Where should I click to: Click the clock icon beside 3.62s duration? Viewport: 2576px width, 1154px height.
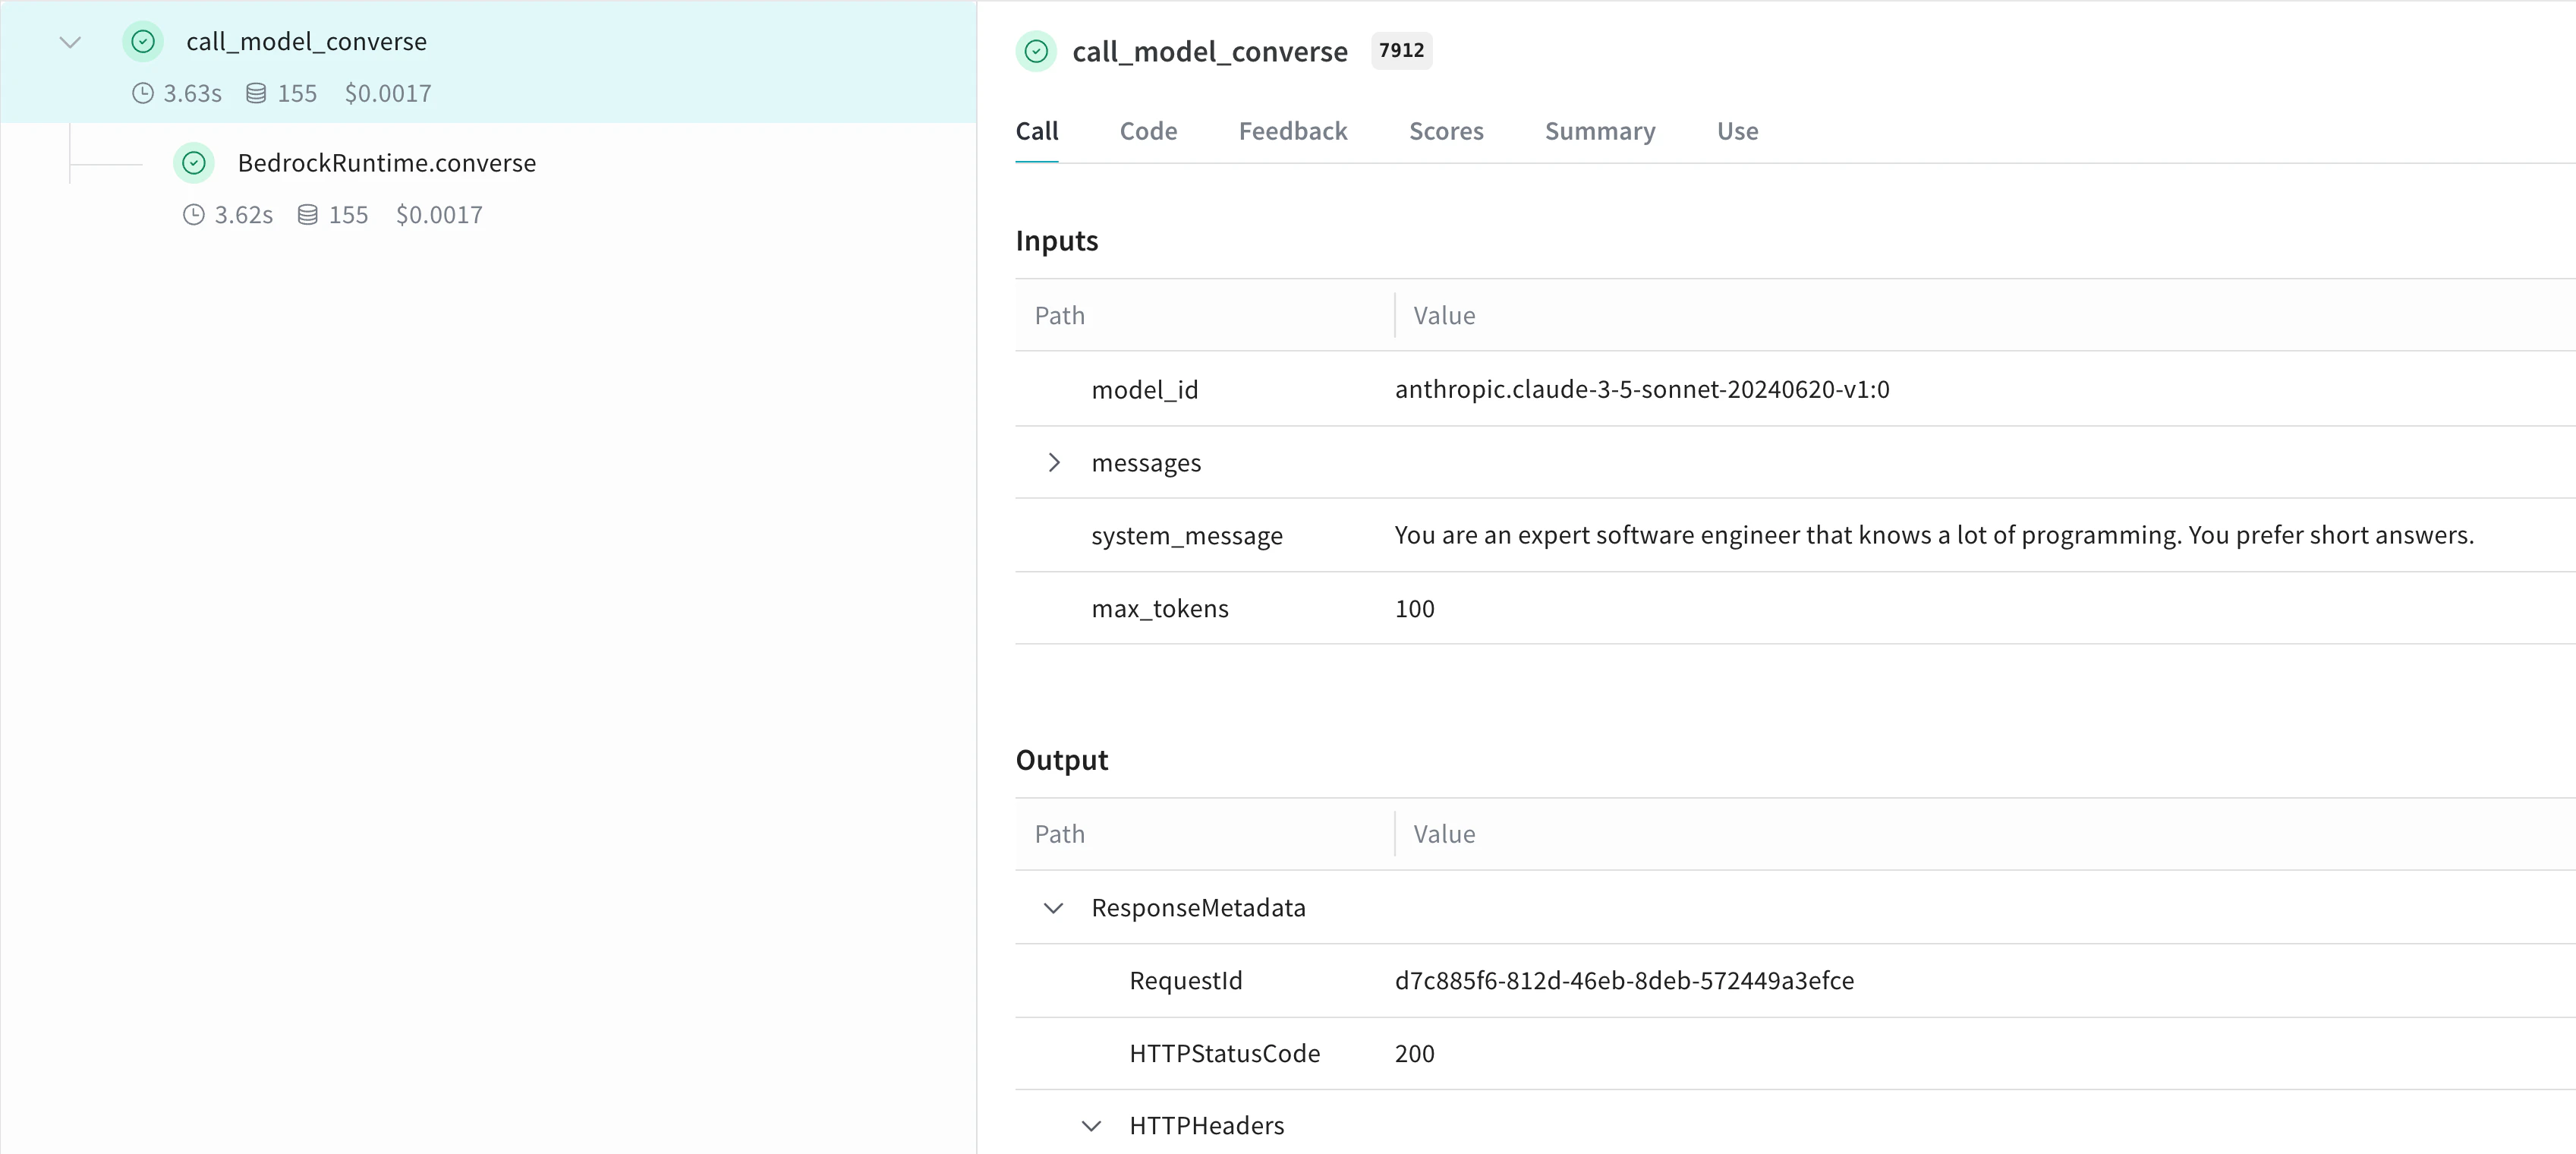tap(192, 214)
